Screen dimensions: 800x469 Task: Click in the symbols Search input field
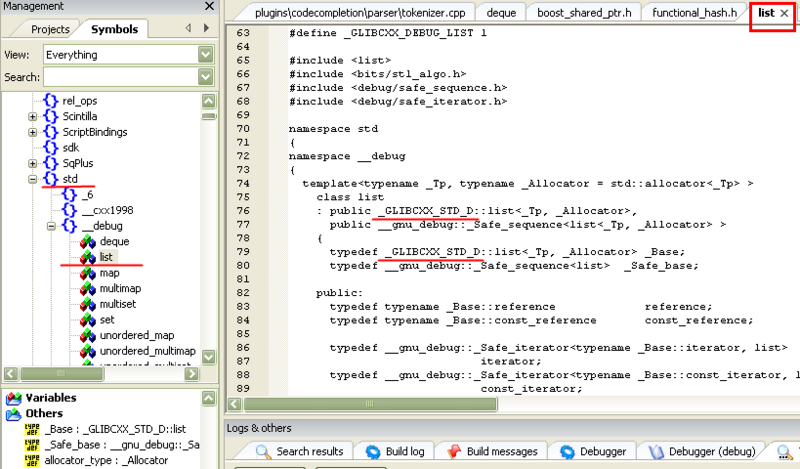point(121,77)
